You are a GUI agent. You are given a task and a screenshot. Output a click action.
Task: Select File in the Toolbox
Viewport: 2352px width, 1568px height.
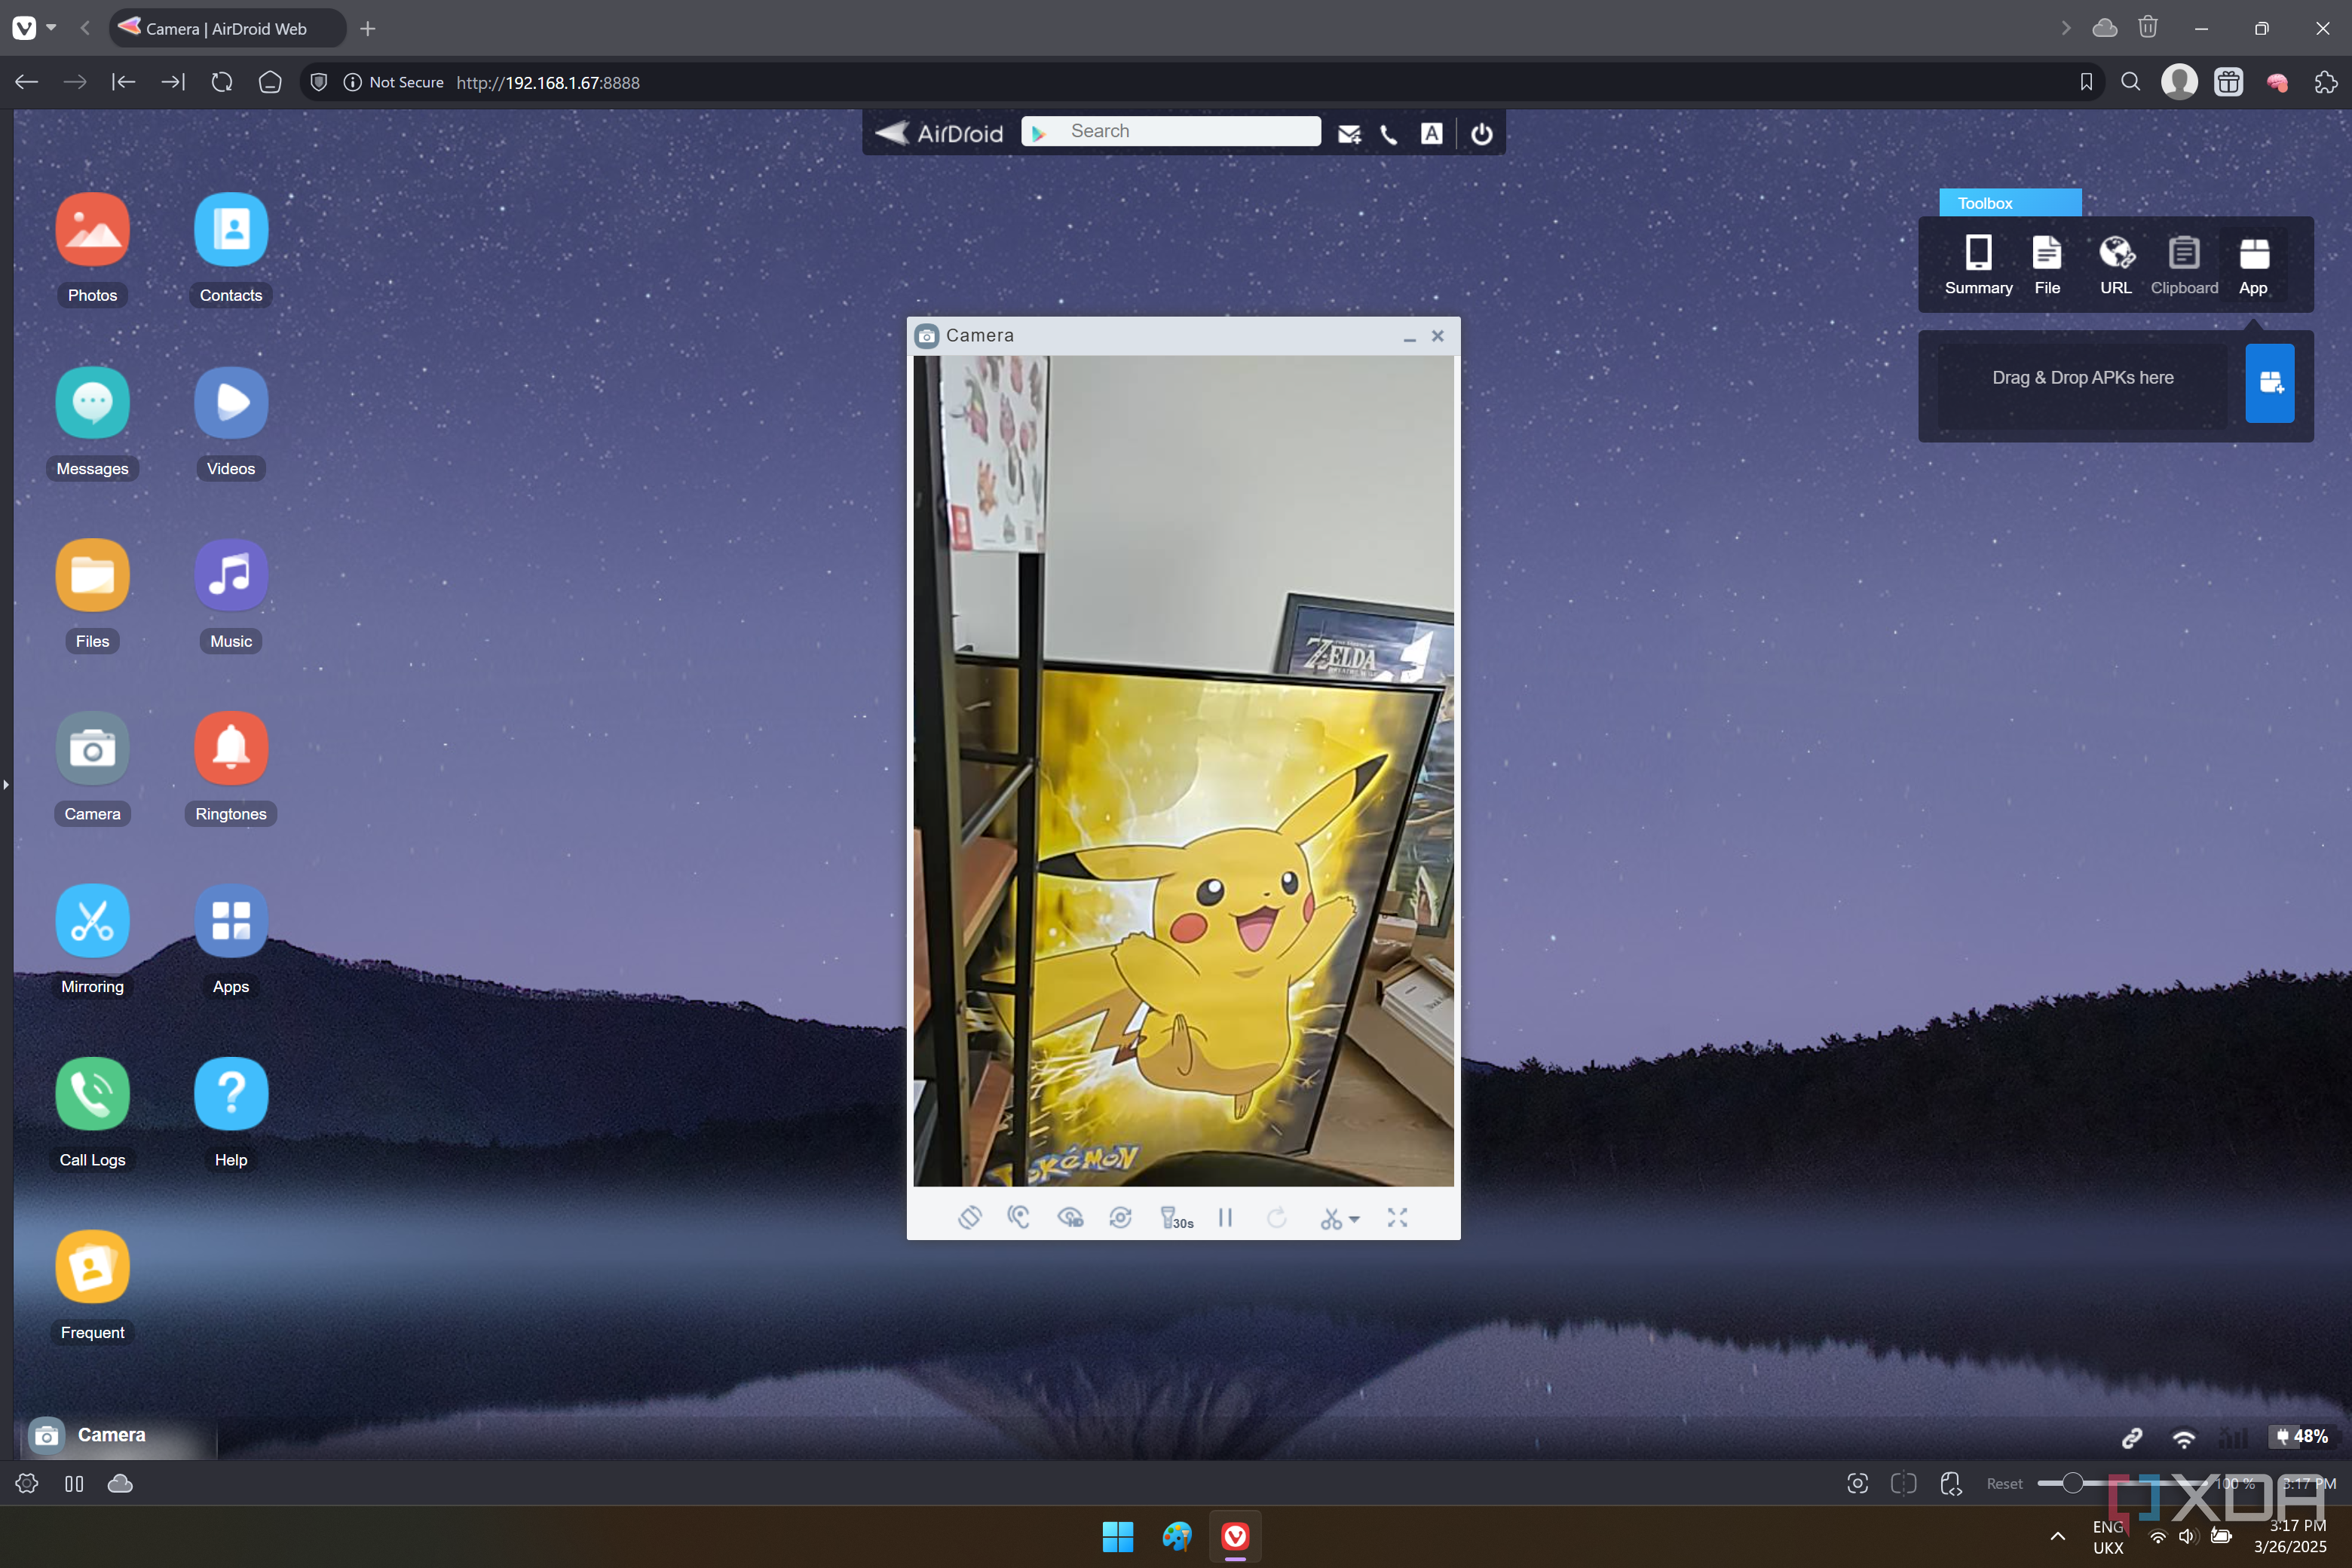pos(2047,265)
